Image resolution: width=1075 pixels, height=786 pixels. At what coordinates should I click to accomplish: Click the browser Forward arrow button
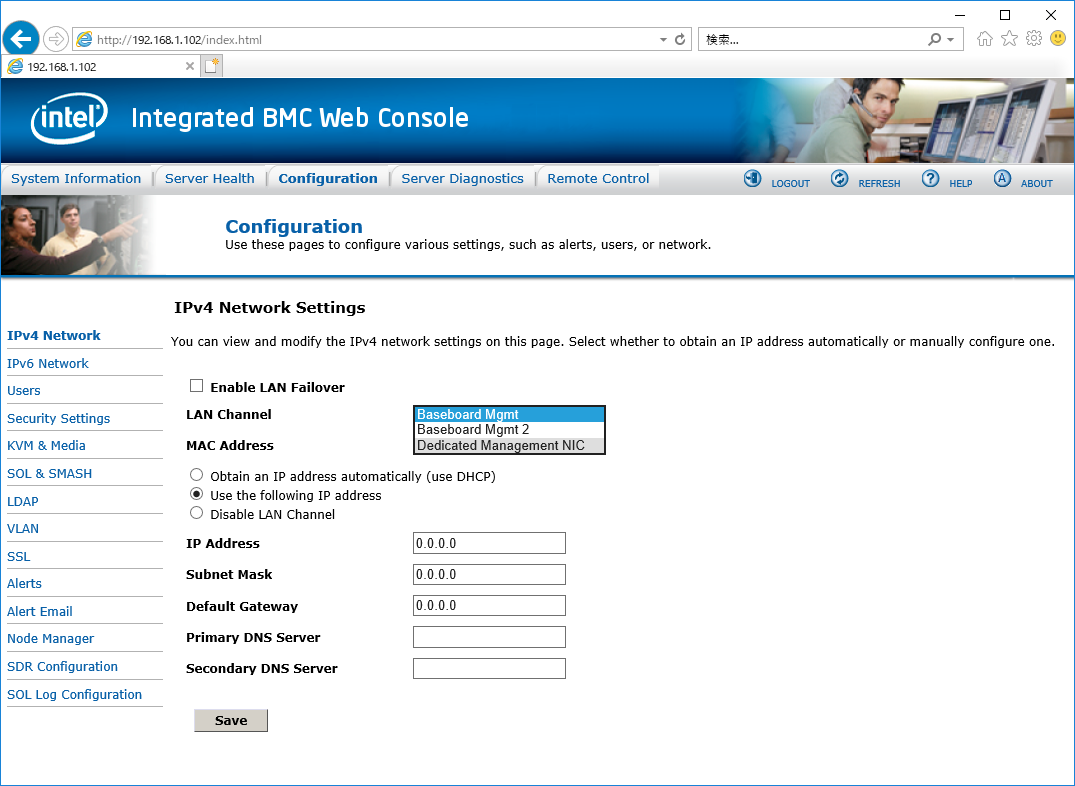point(56,39)
